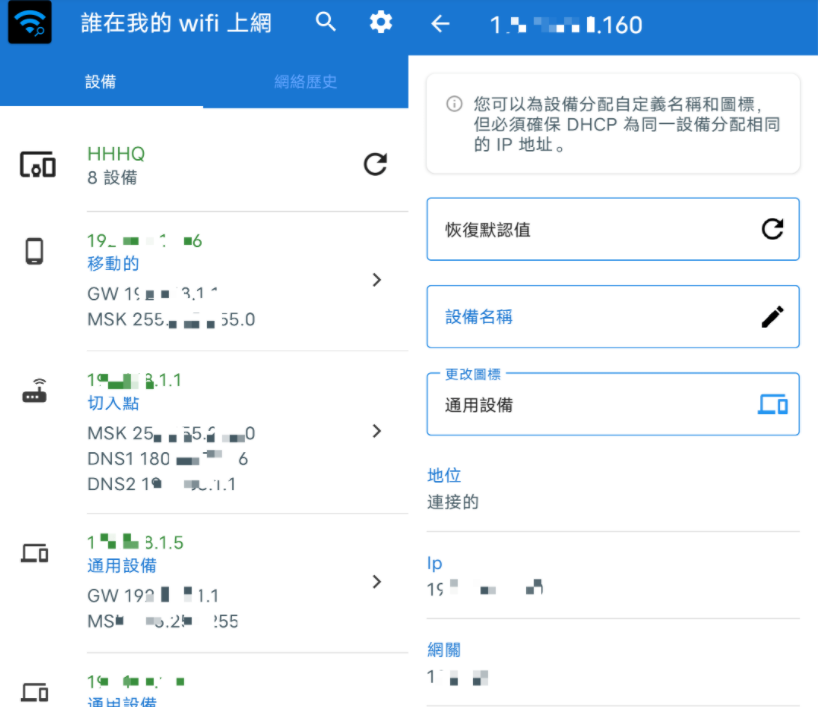Tap the access point router icon in the list
The image size is (820, 707).
coord(32,392)
